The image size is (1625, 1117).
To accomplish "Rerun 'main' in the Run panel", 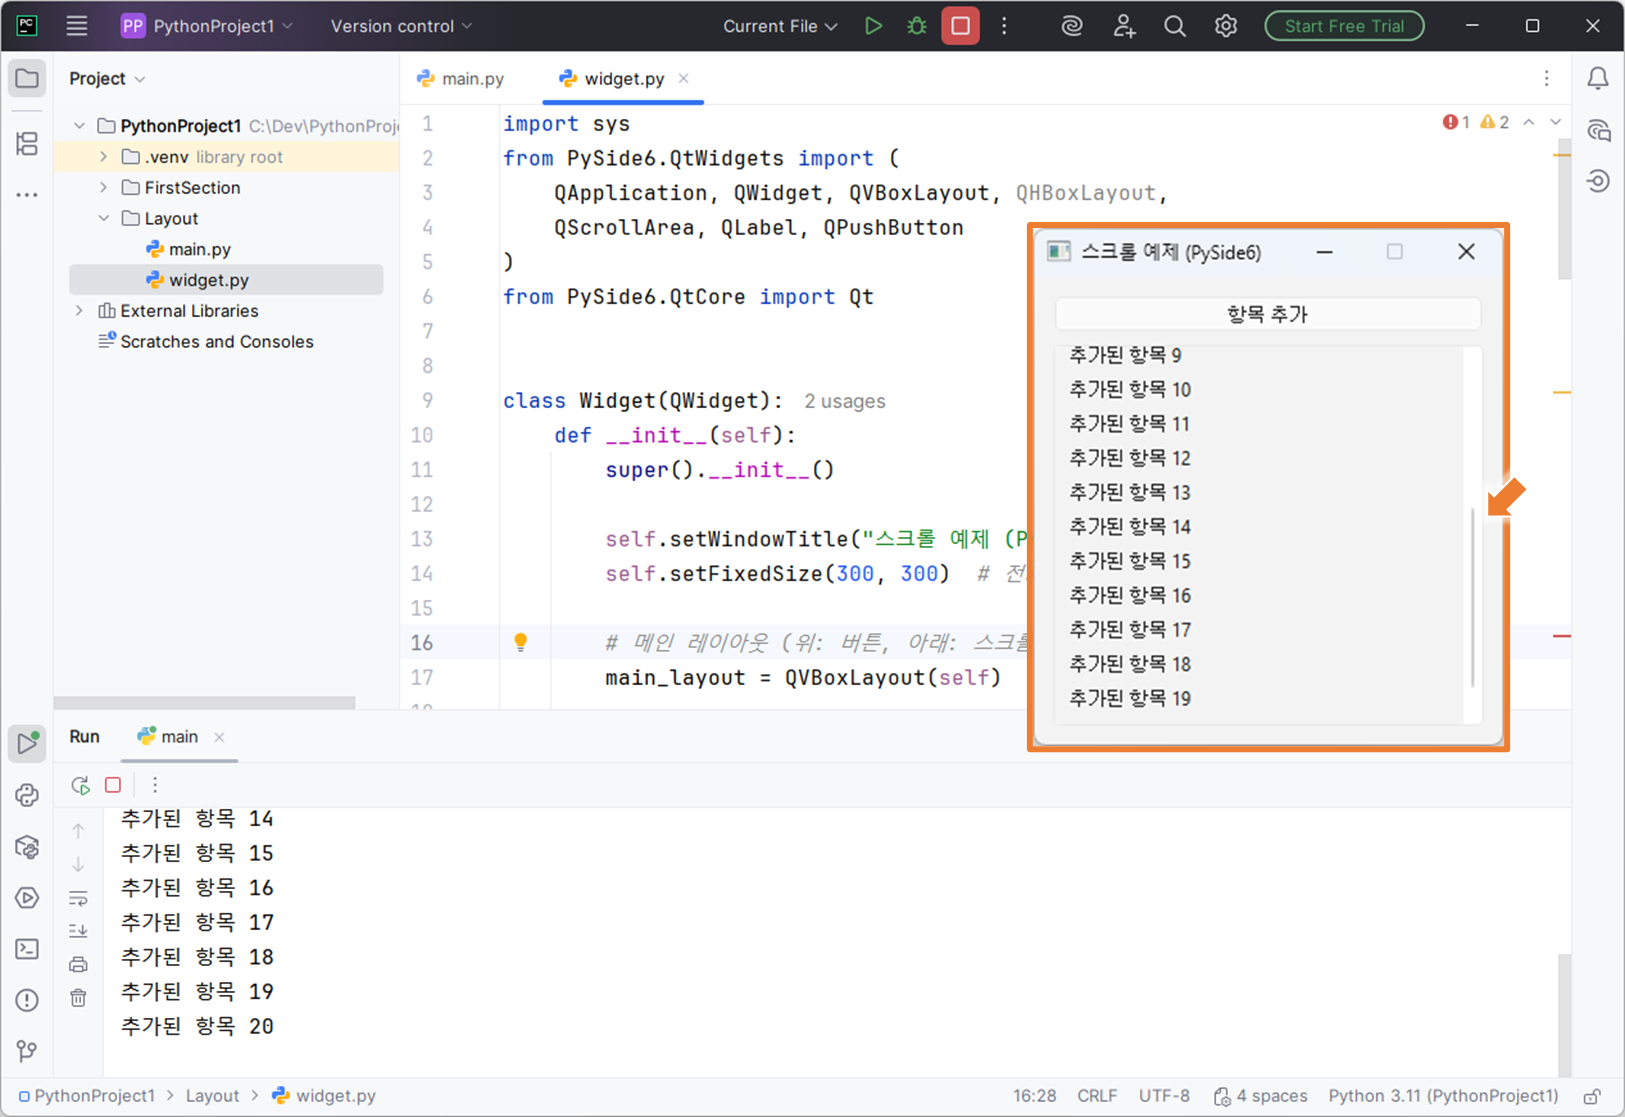I will pos(80,785).
